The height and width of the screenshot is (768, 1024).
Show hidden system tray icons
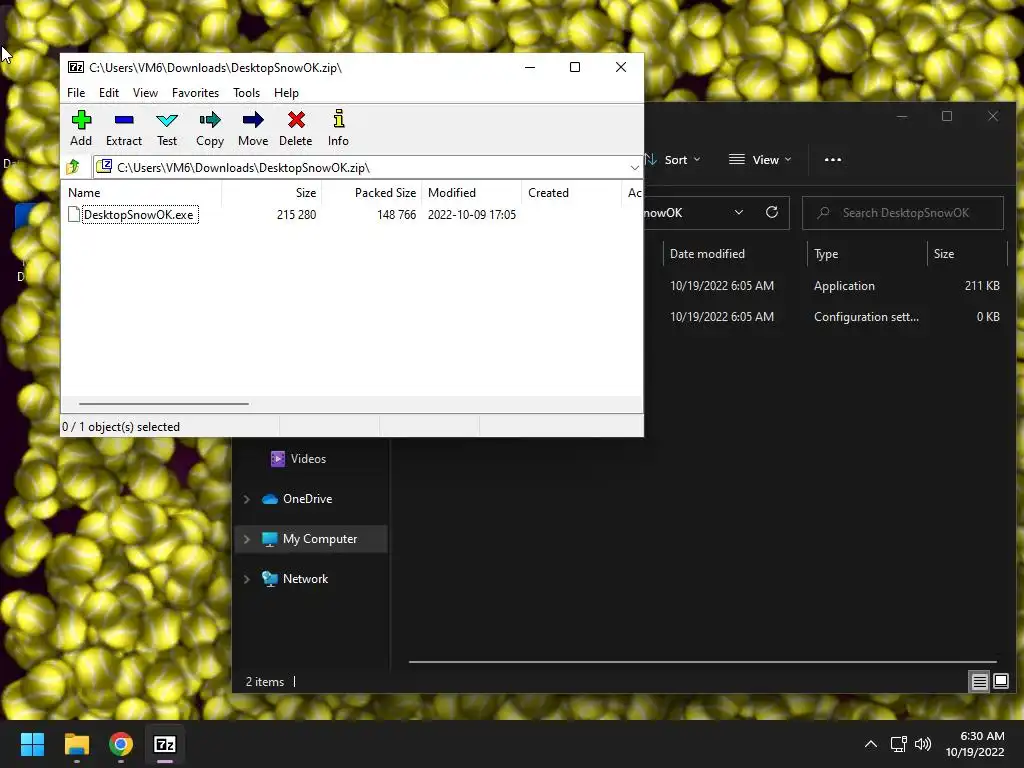[x=871, y=744]
